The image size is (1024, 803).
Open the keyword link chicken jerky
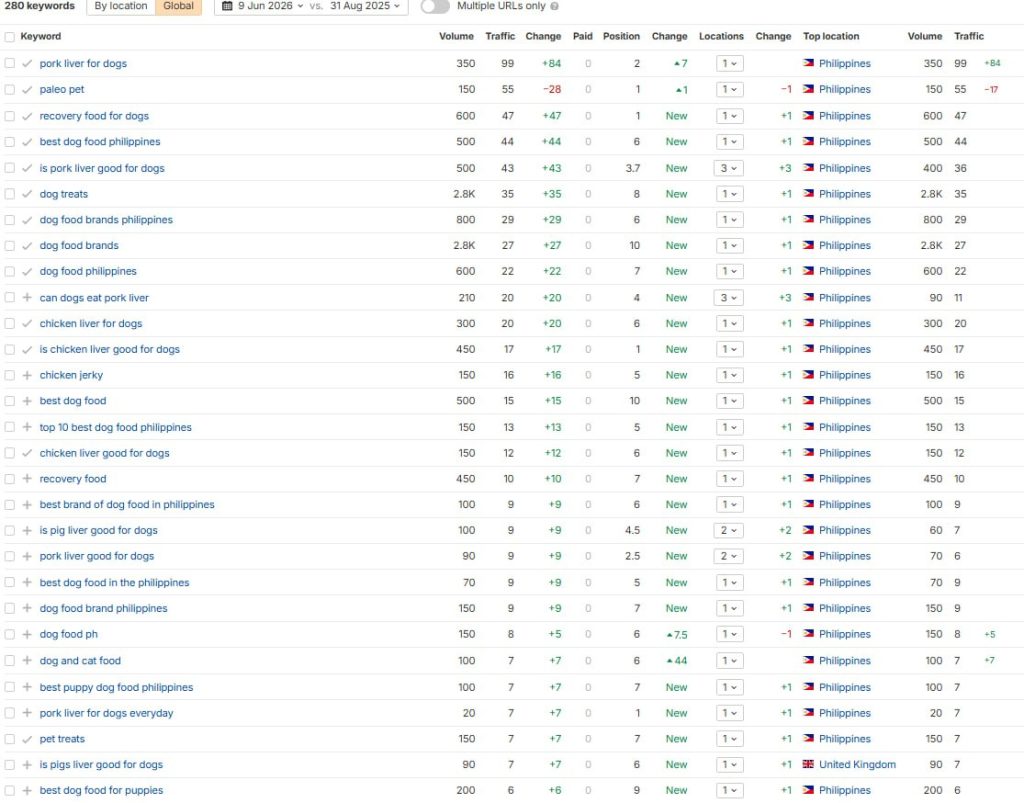pos(71,375)
